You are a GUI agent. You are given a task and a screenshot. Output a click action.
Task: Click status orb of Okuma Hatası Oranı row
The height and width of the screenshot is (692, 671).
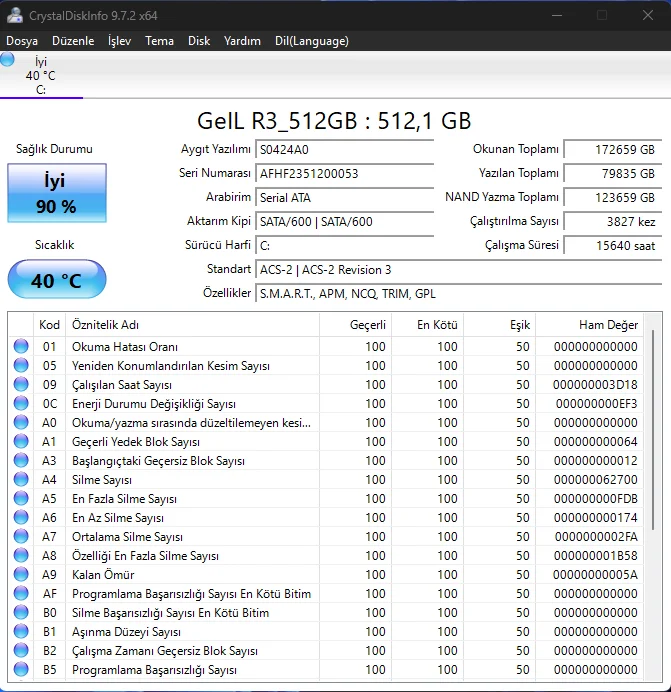point(21,347)
